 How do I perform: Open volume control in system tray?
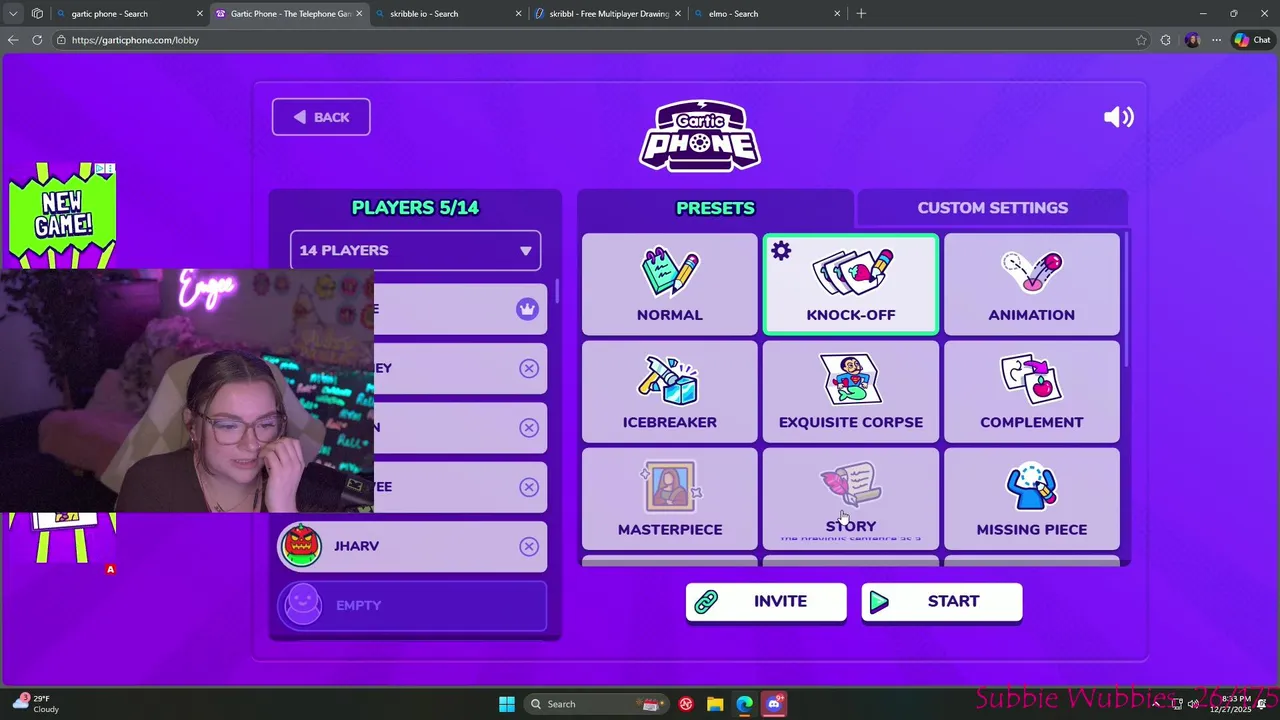coord(1193,704)
